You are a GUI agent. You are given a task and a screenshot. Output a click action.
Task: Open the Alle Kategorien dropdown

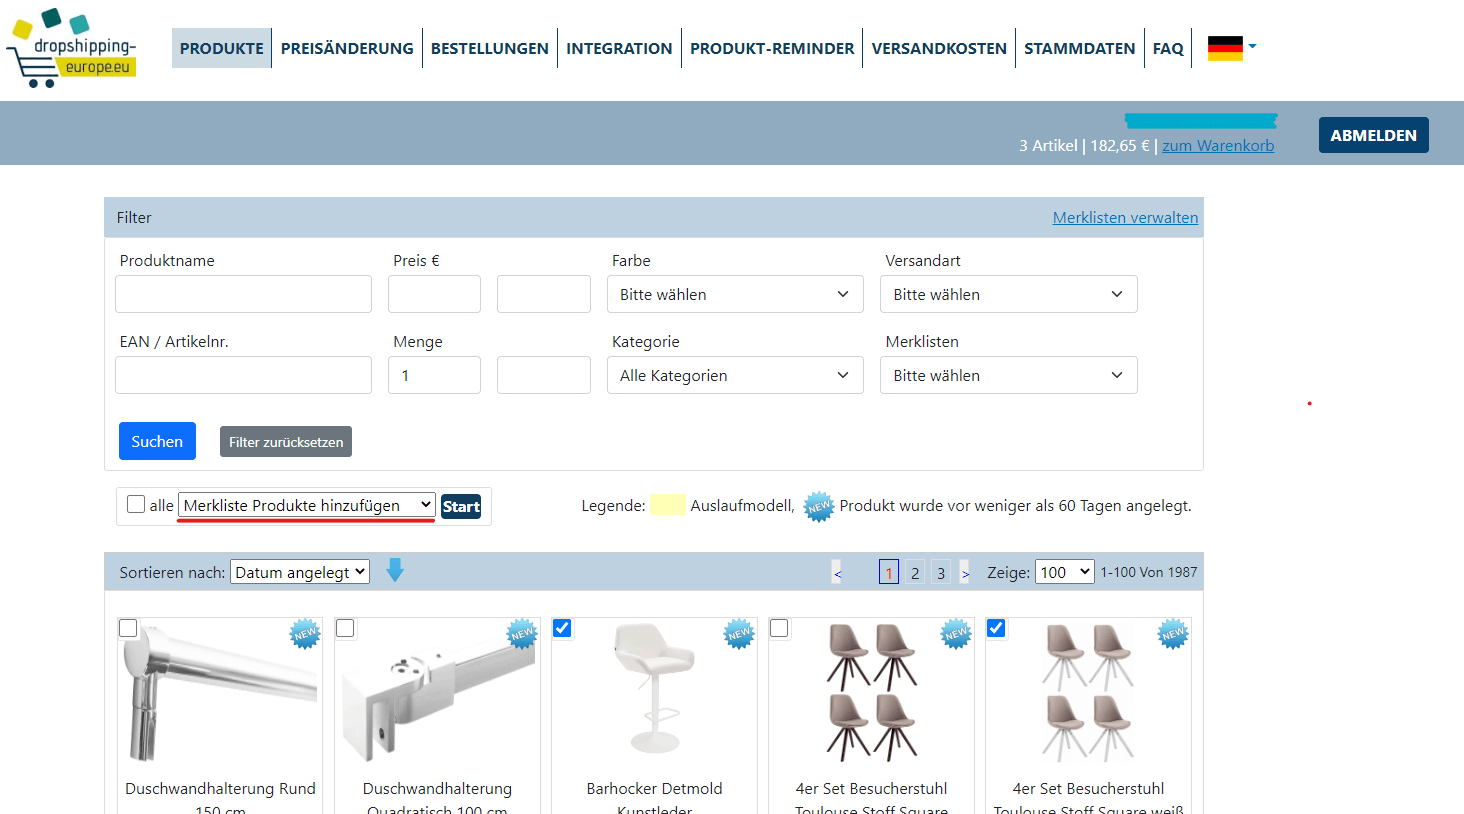coord(734,375)
